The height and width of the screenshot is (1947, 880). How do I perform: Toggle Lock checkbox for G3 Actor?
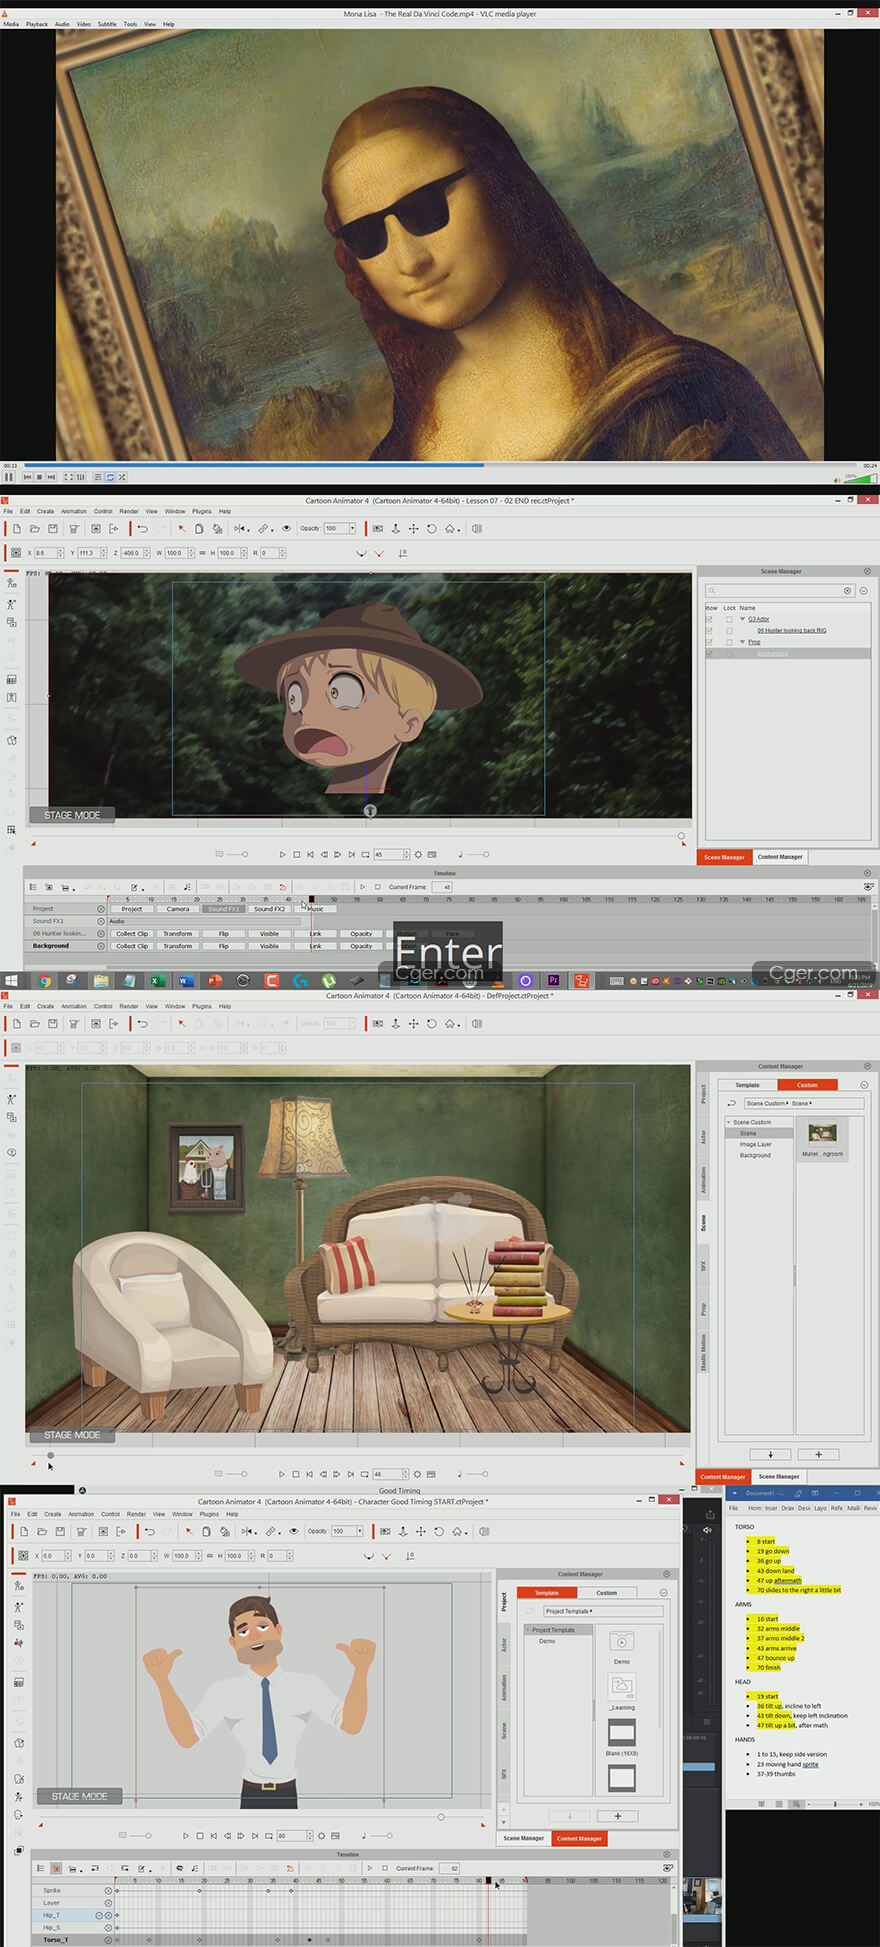click(729, 619)
